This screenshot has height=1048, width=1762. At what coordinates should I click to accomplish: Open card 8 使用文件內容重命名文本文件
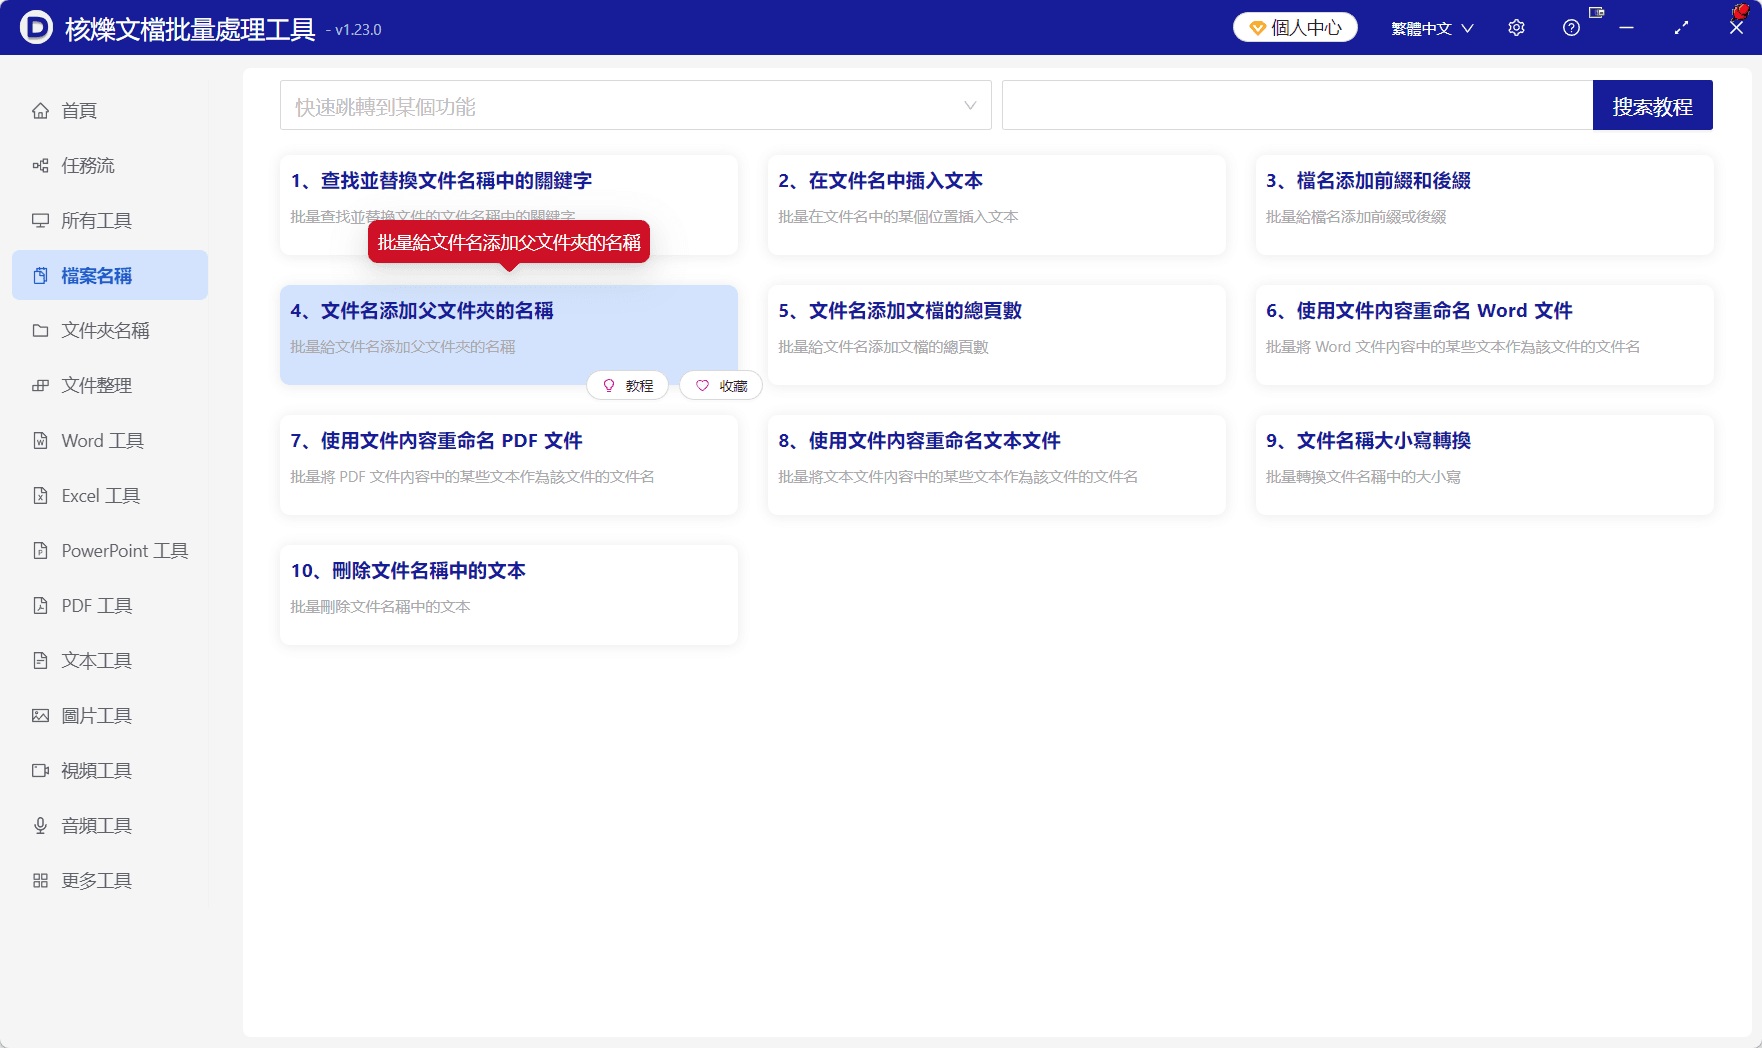pyautogui.click(x=997, y=465)
